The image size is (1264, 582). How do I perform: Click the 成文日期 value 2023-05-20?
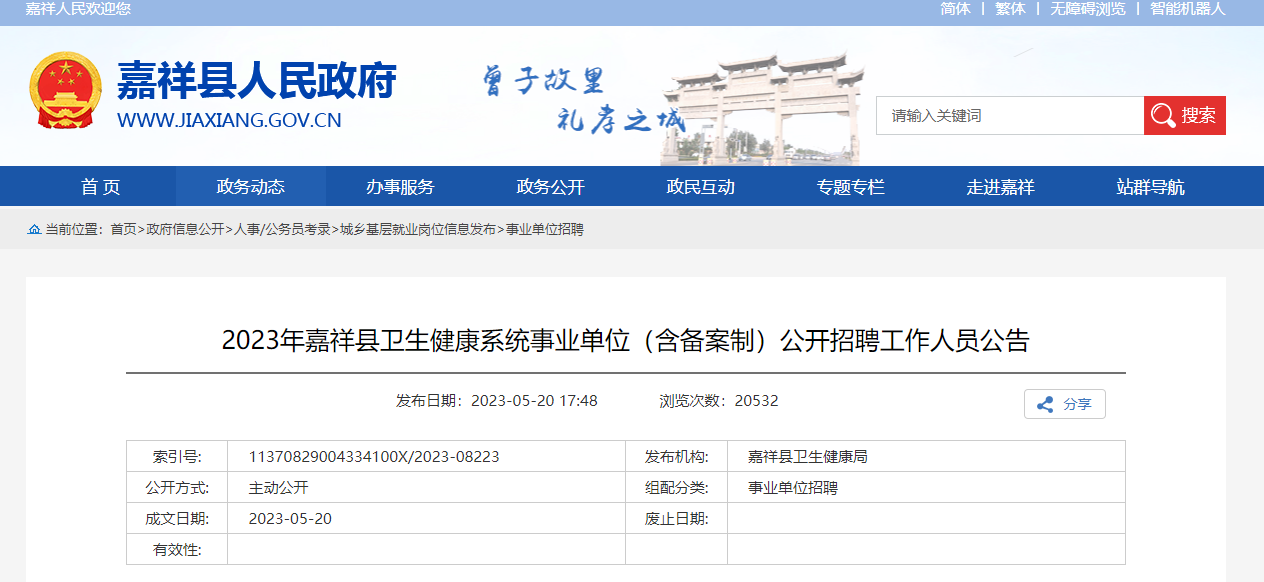(x=290, y=519)
